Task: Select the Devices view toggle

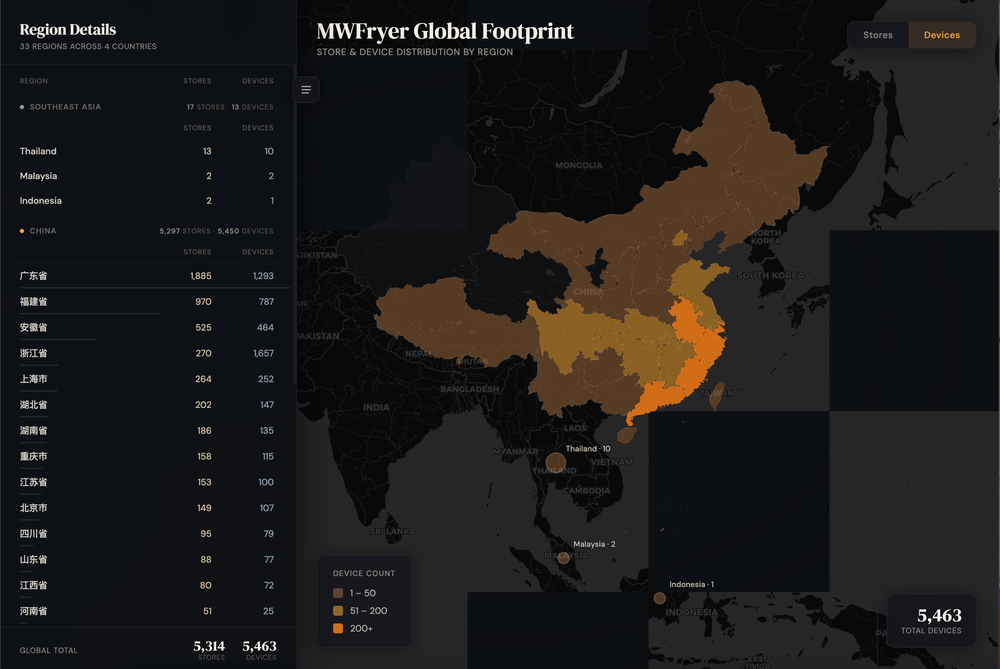Action: click(x=941, y=35)
